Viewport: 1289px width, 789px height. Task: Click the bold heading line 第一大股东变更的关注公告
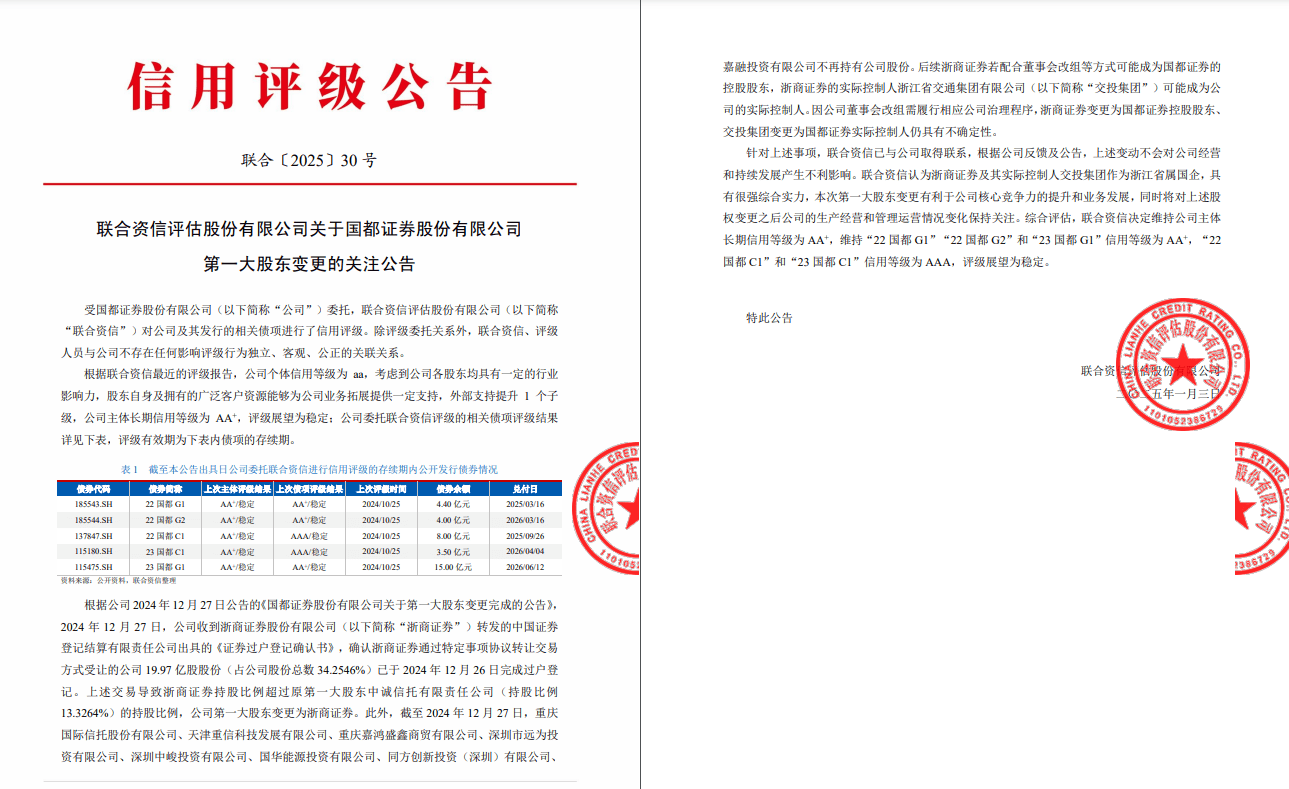309,265
